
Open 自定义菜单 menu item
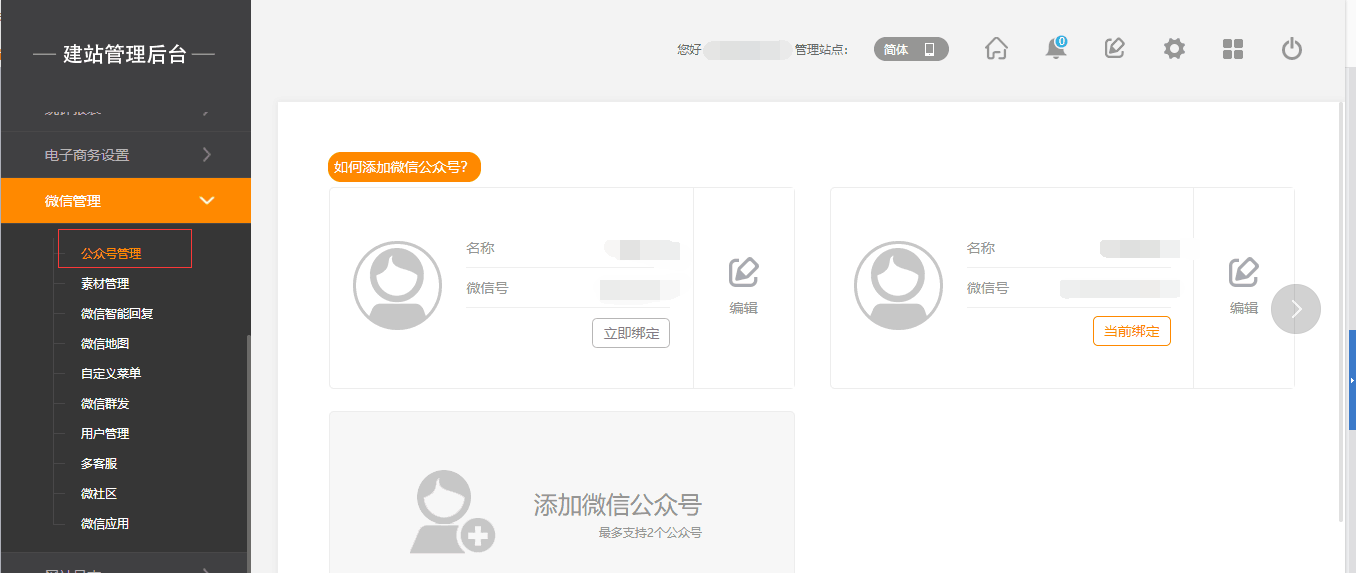[111, 374]
